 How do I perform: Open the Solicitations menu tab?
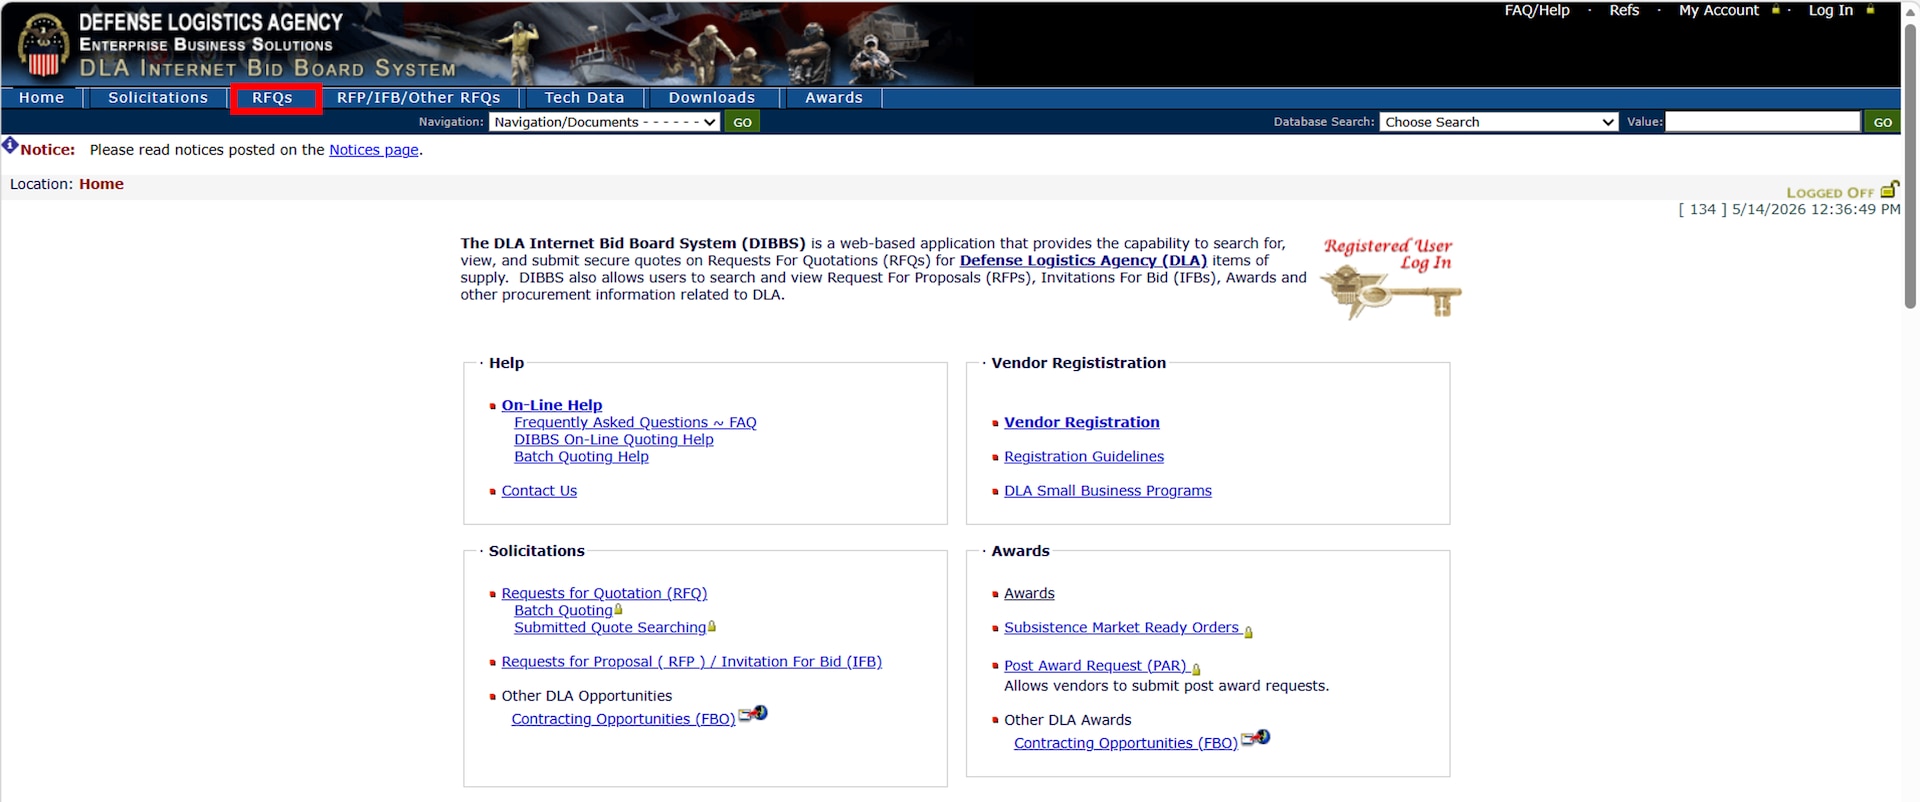(x=158, y=98)
